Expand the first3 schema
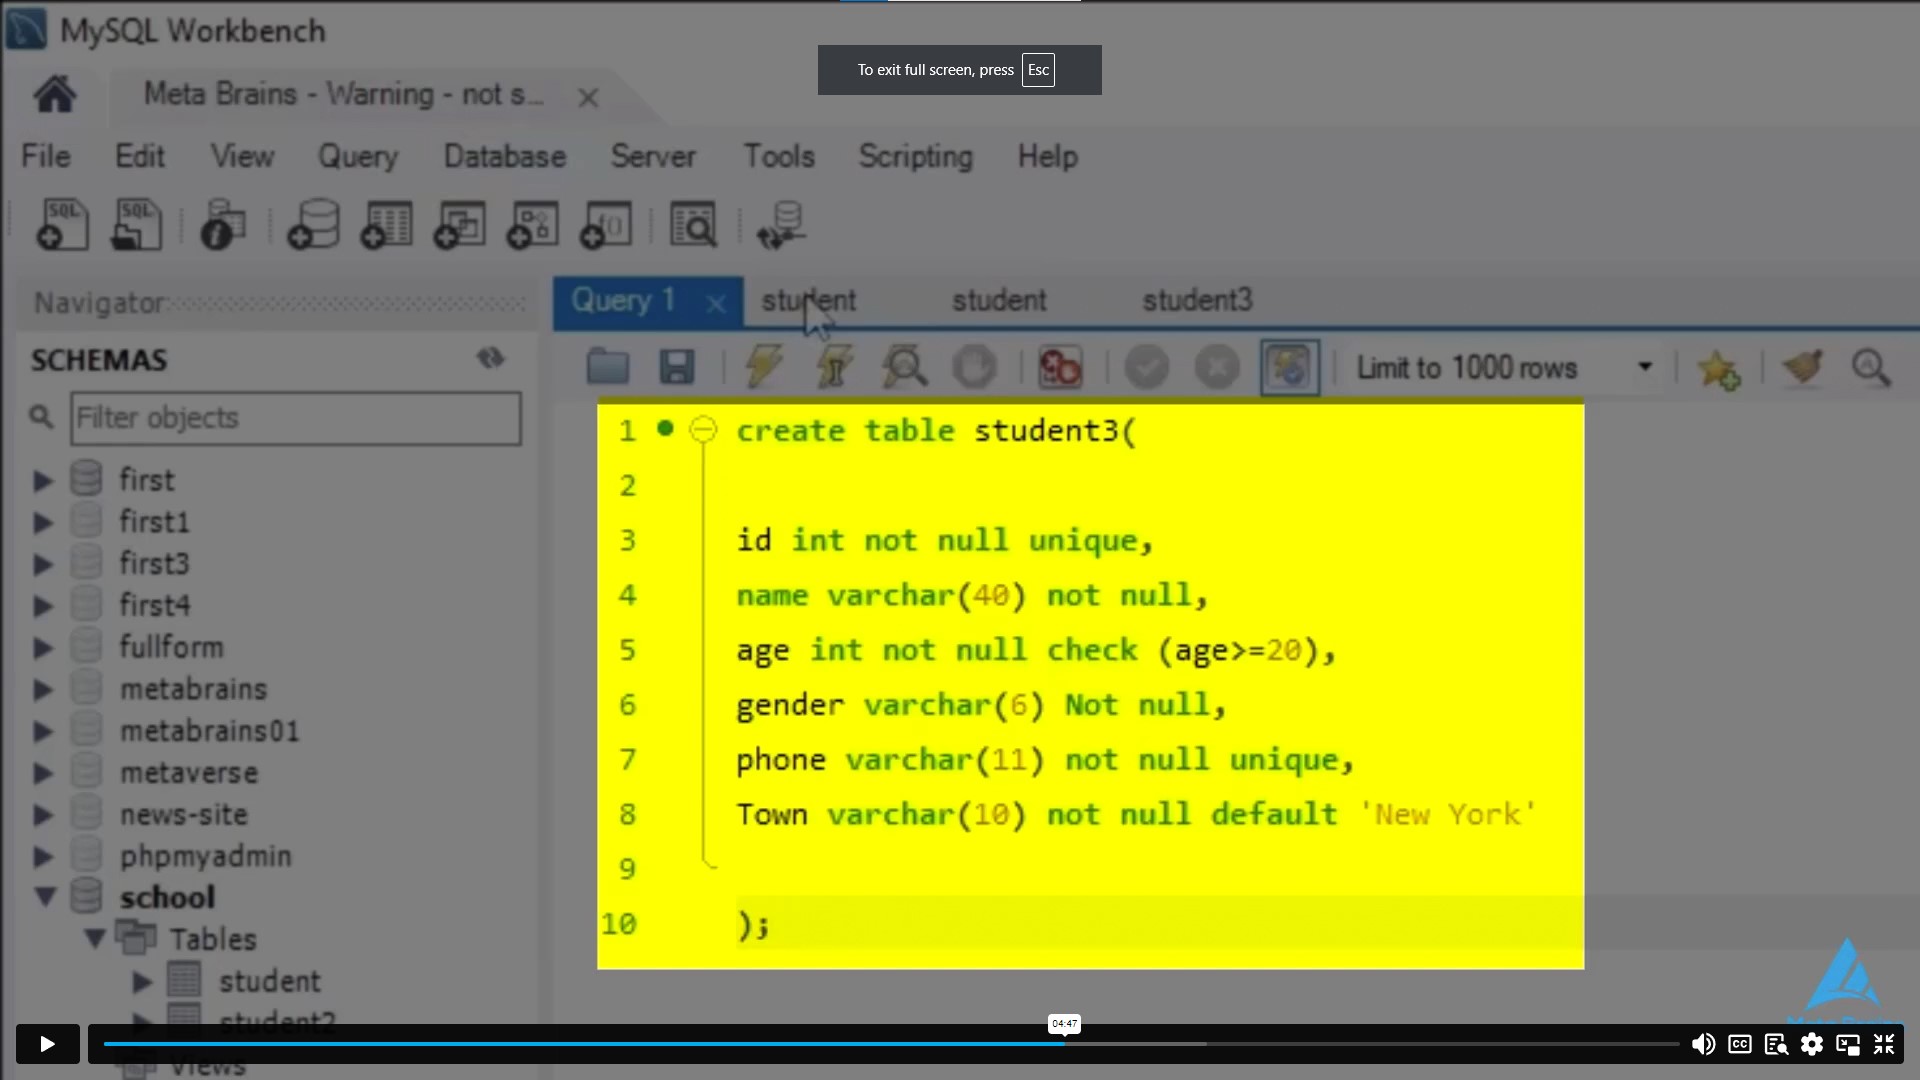This screenshot has width=1920, height=1080. coord(42,565)
